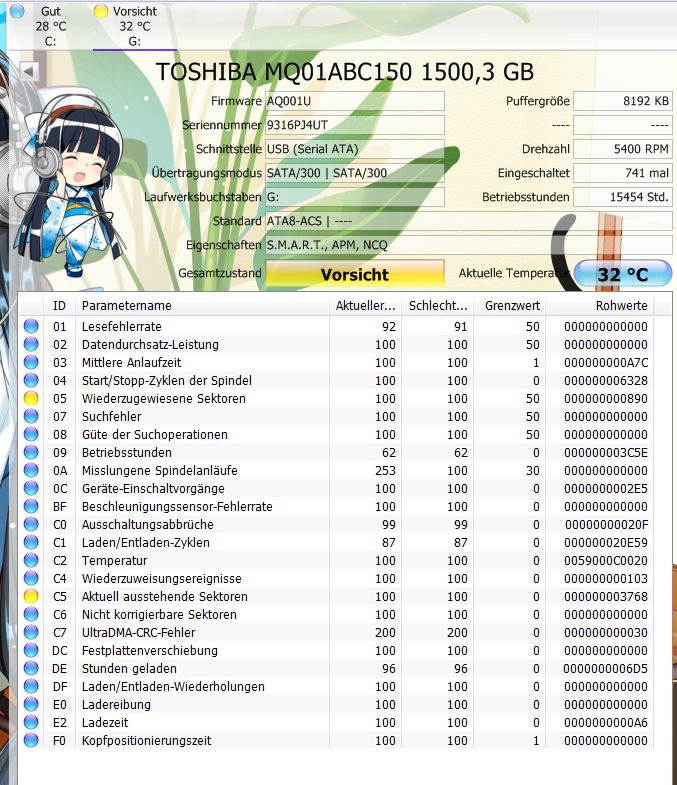Image resolution: width=677 pixels, height=785 pixels.
Task: Click the Laufwerksbuchstaben G: field
Action: click(x=355, y=197)
